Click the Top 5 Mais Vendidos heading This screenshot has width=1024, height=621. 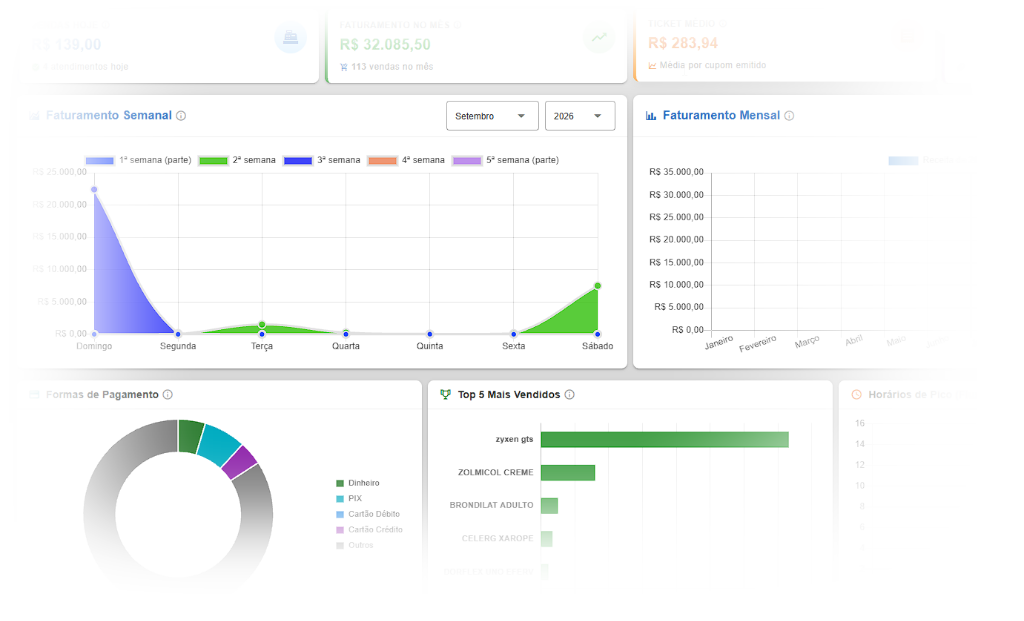509,394
